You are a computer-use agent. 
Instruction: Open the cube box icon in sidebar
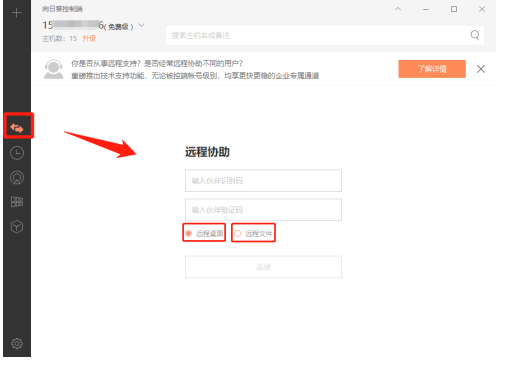(17, 227)
